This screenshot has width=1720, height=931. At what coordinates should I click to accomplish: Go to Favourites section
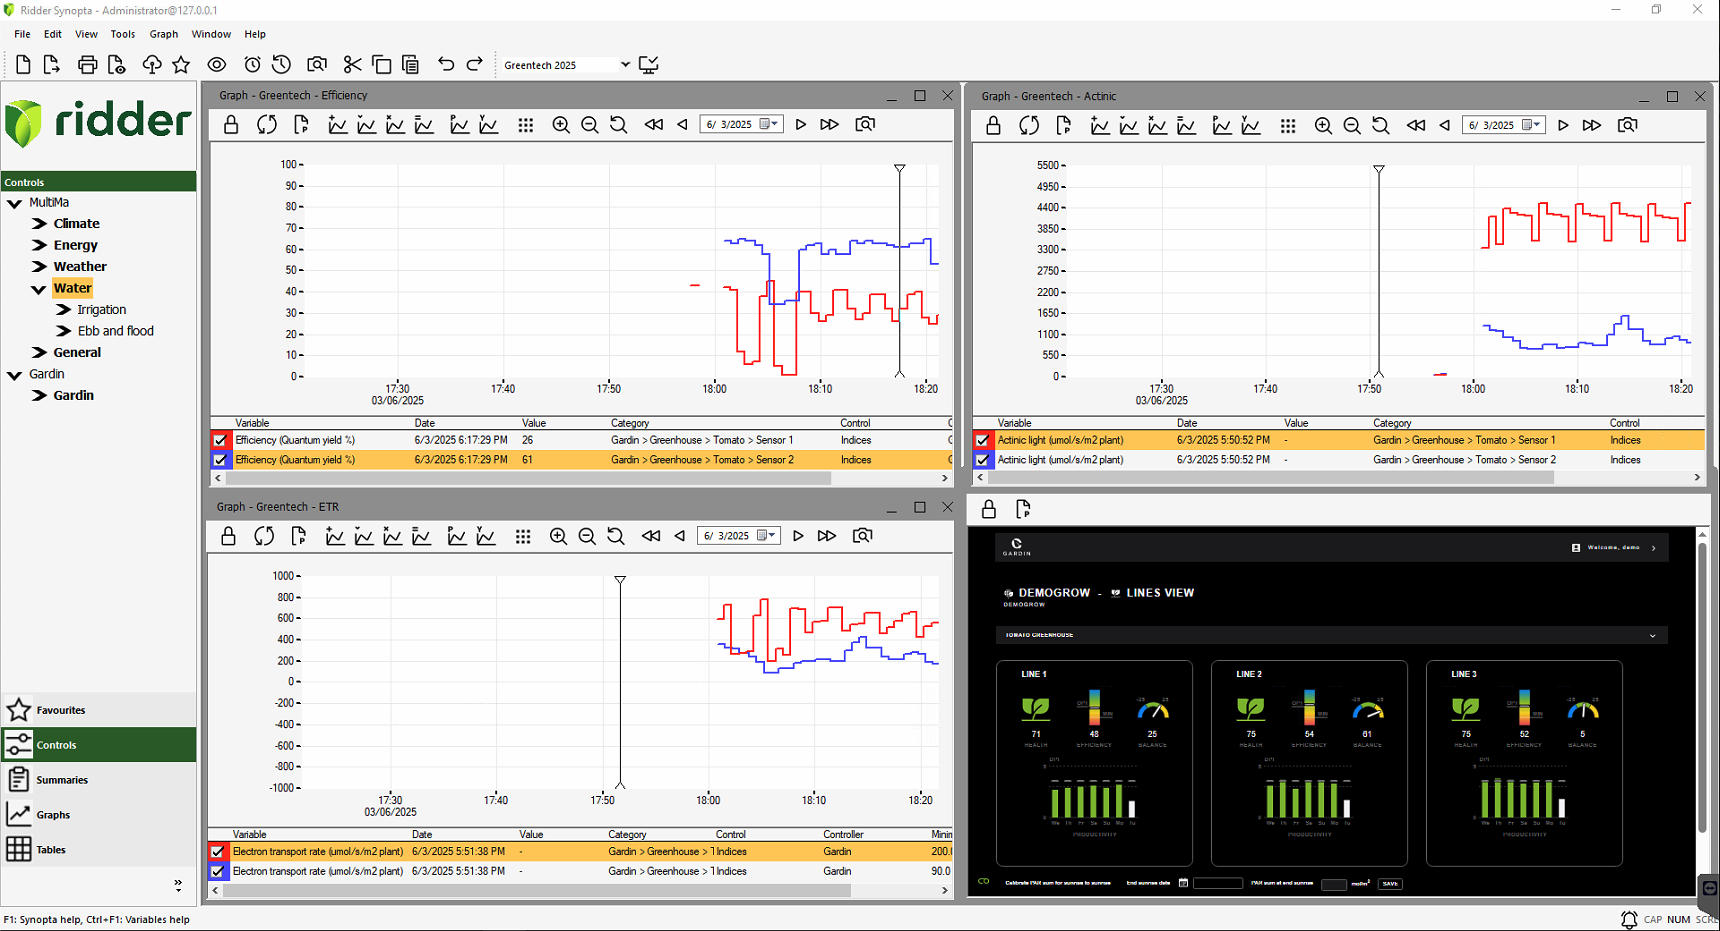point(60,710)
